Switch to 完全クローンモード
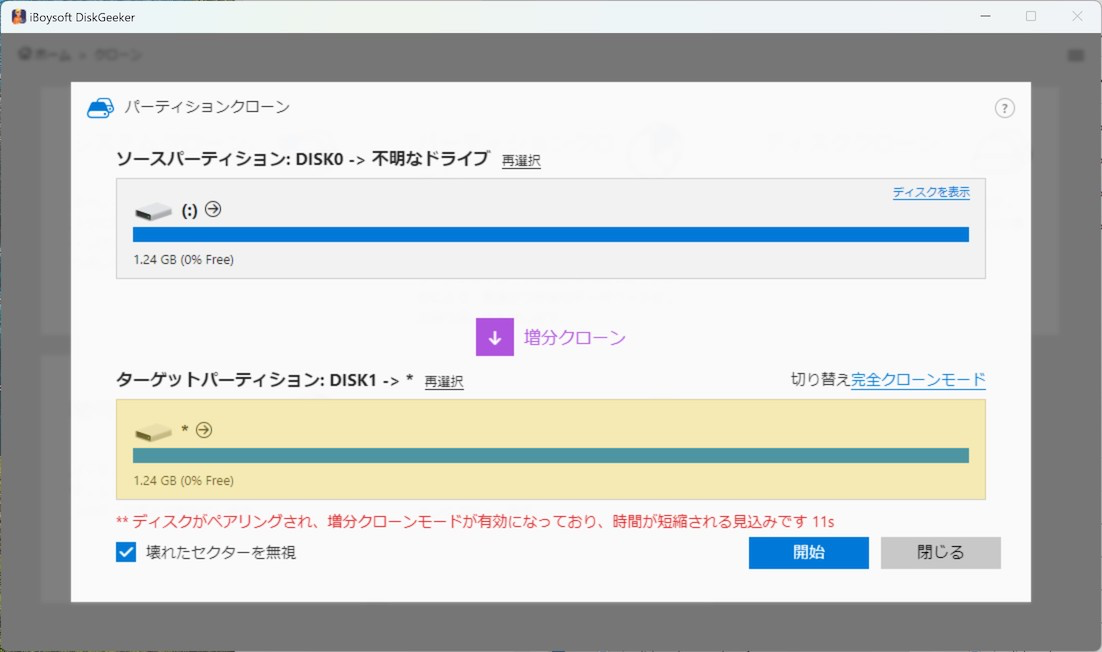 point(918,380)
